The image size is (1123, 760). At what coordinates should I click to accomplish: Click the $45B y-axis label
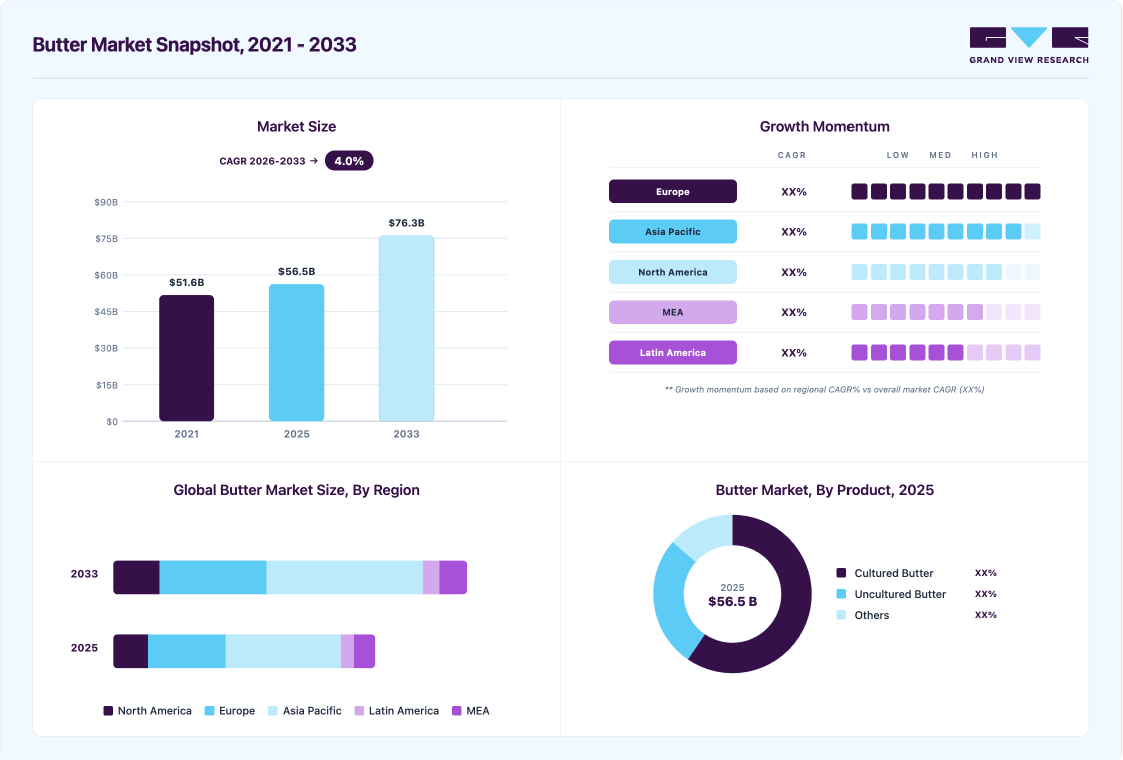[x=106, y=312]
